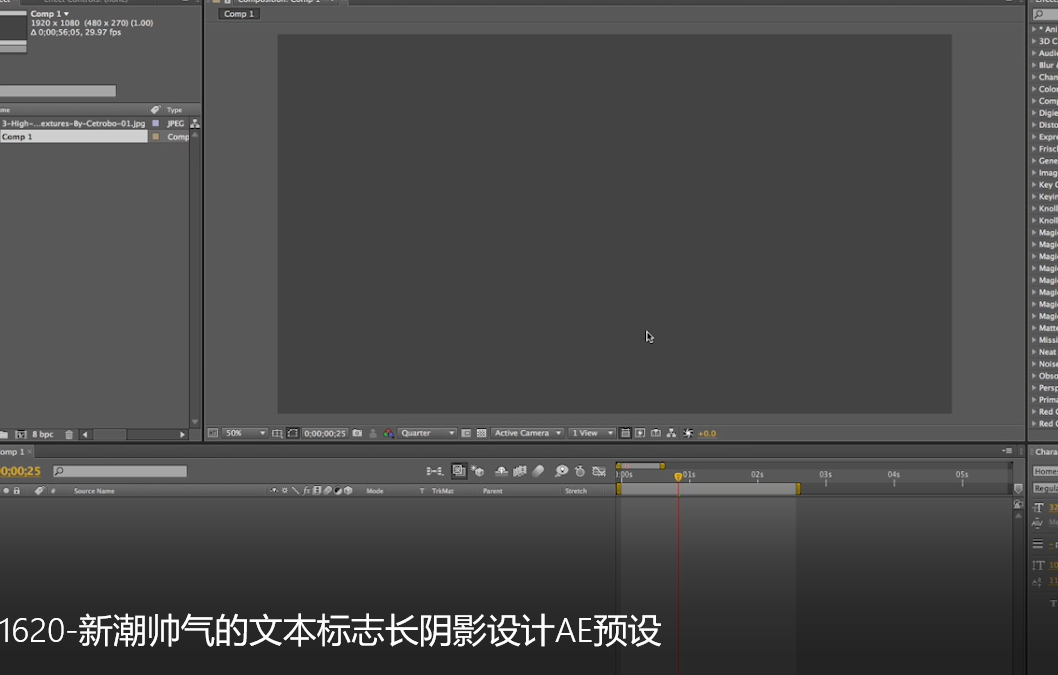Viewport: 1058px width, 675px height.
Task: Open the 1 View layout dropdown
Action: pos(592,433)
